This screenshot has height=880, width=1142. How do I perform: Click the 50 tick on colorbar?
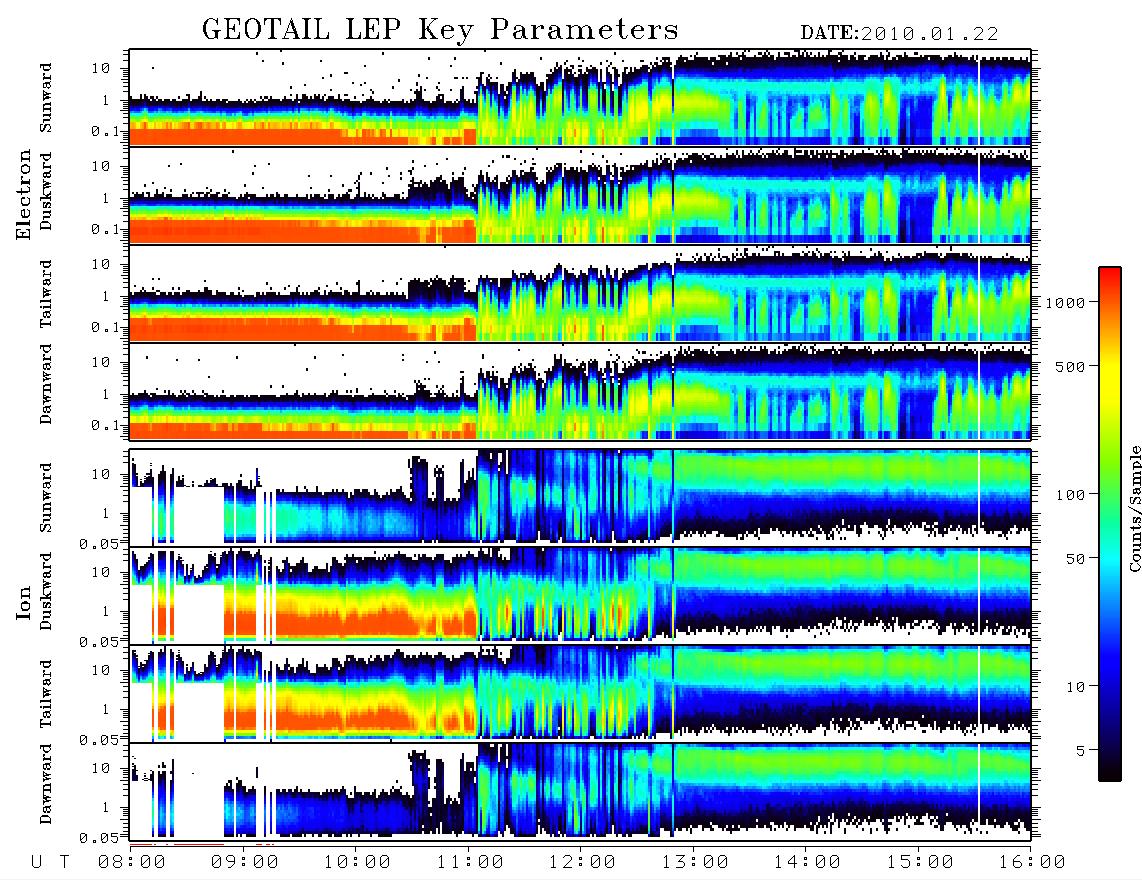1074,559
